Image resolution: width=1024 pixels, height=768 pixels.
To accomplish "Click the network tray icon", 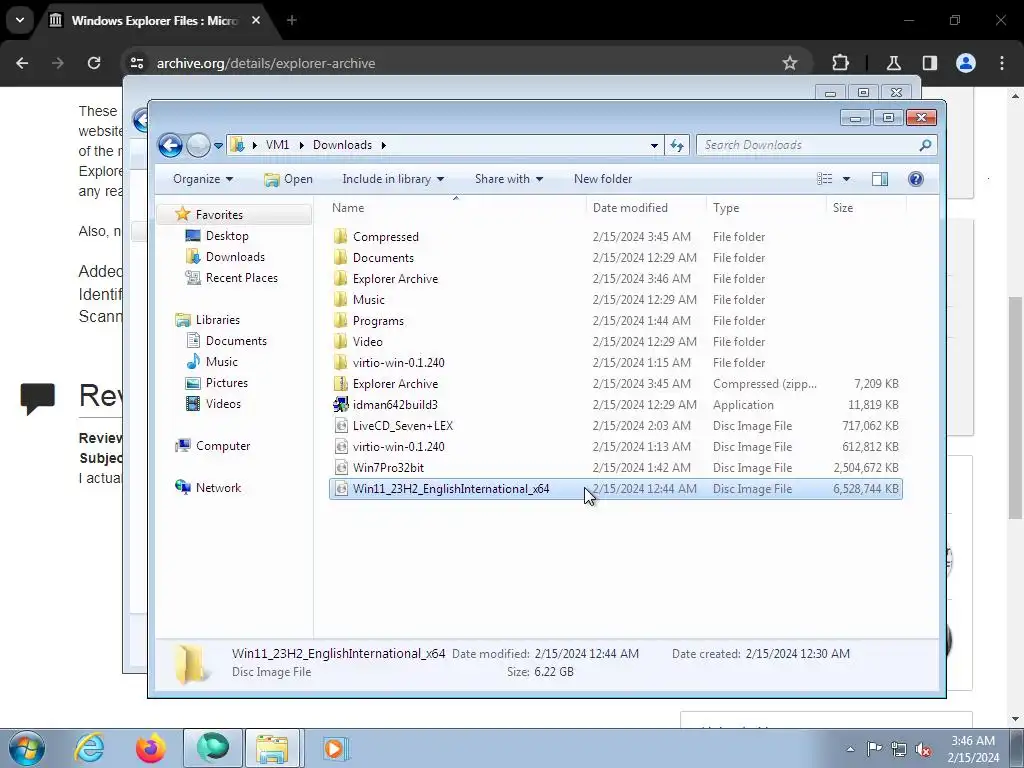I will point(899,749).
